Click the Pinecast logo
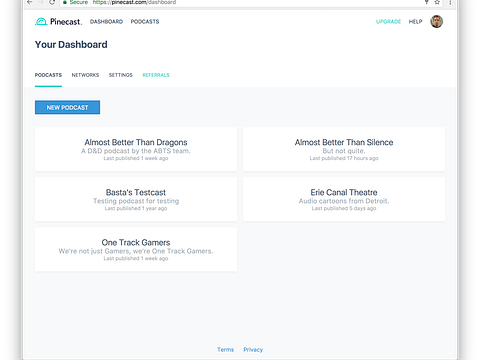 tap(58, 22)
